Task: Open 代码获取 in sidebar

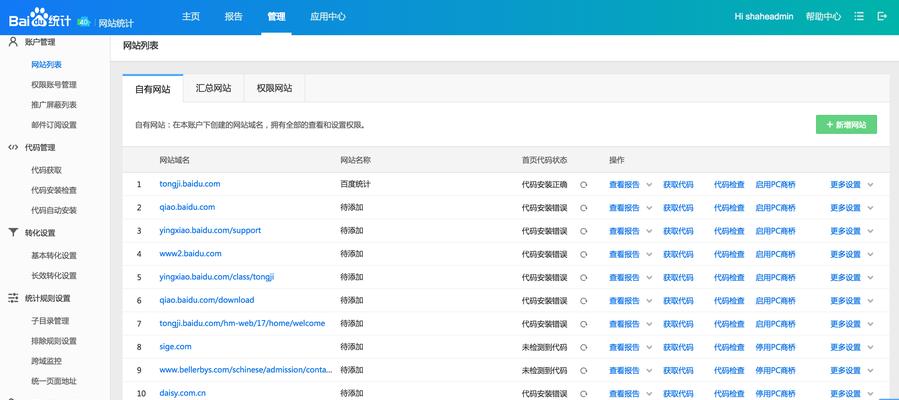Action: 46,170
